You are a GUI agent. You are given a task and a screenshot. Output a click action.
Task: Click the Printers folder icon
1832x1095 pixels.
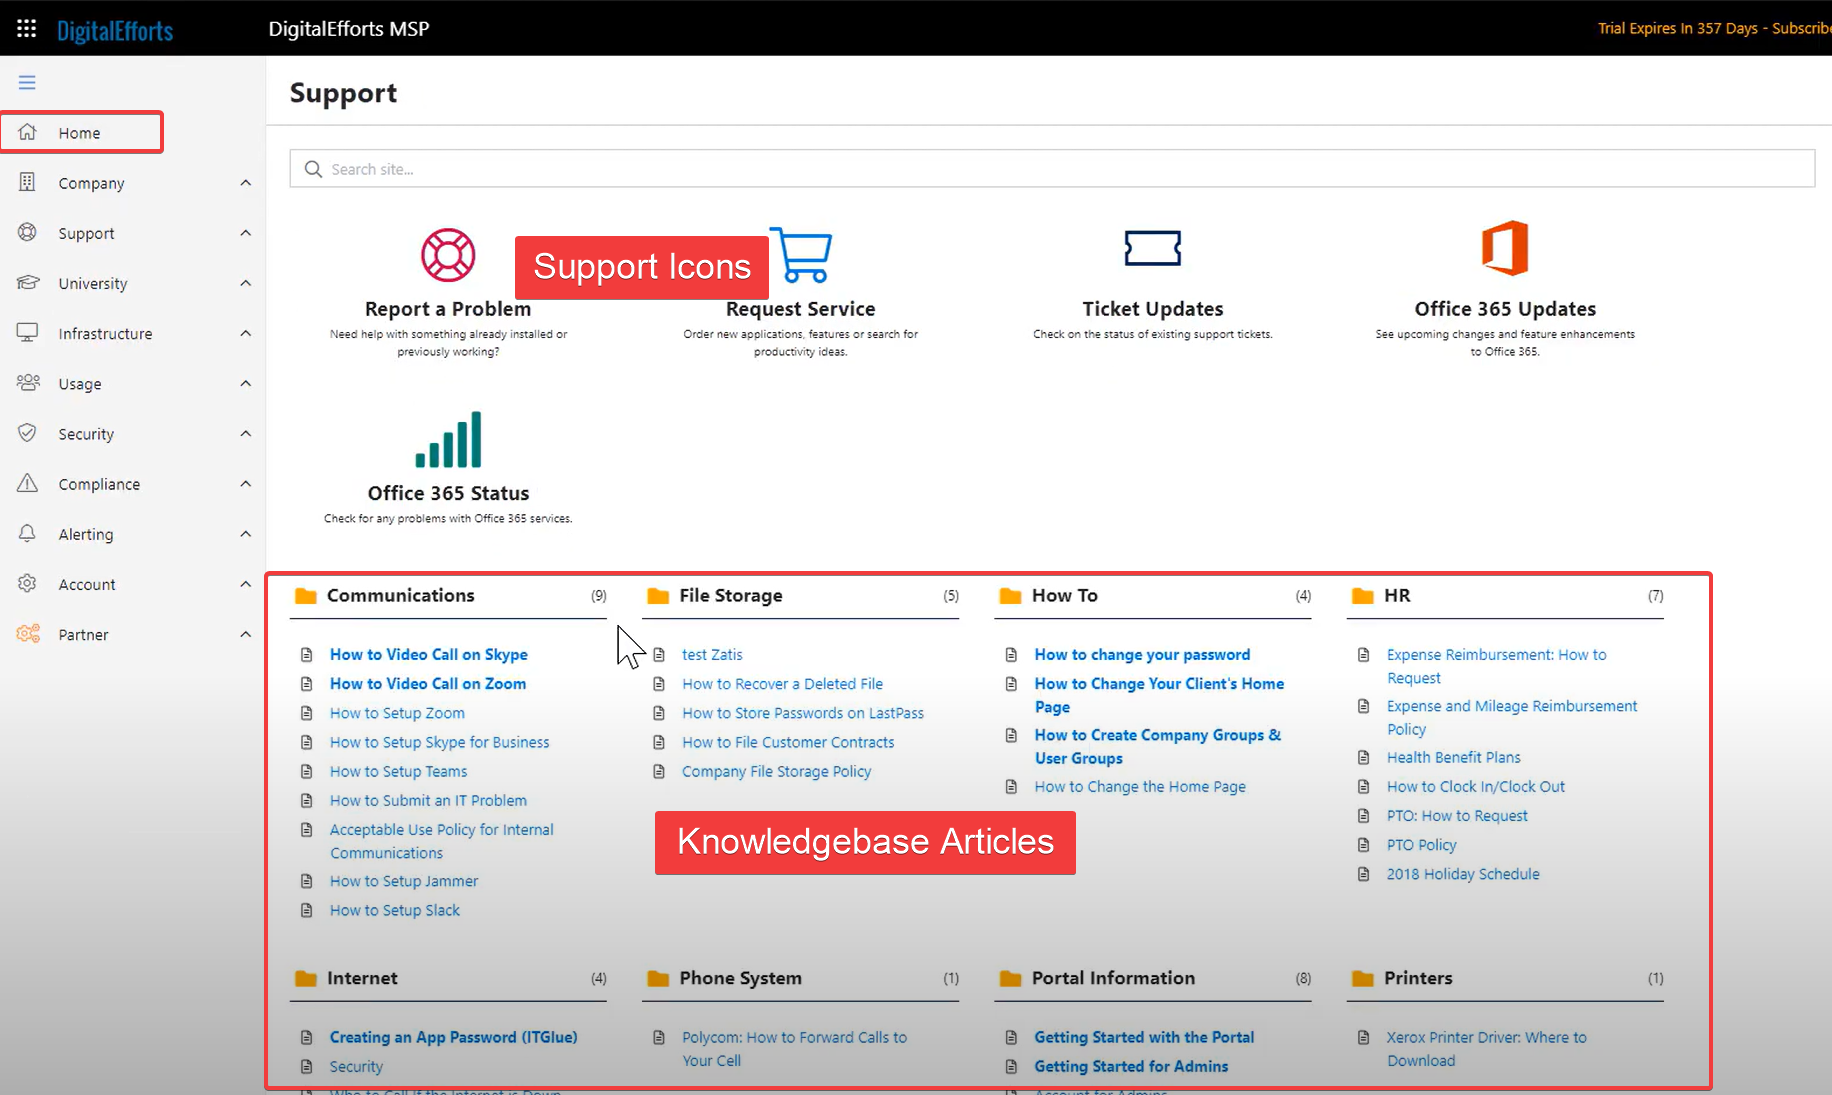pos(1363,979)
